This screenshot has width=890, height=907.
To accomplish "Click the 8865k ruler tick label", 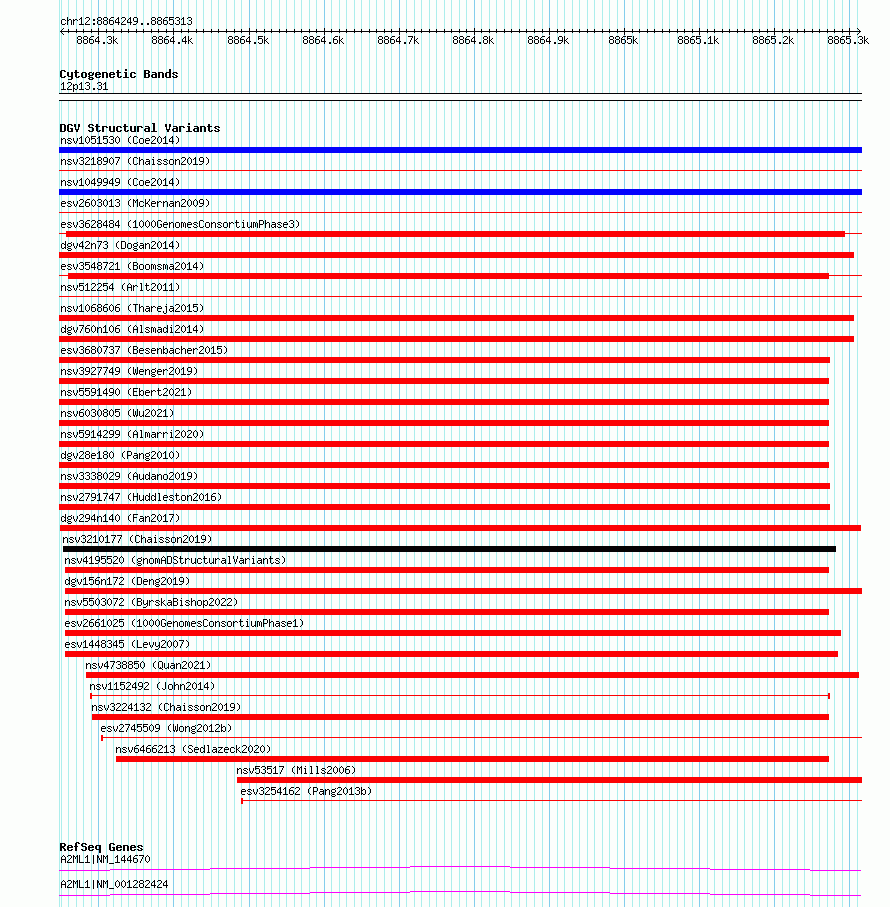I will point(623,40).
